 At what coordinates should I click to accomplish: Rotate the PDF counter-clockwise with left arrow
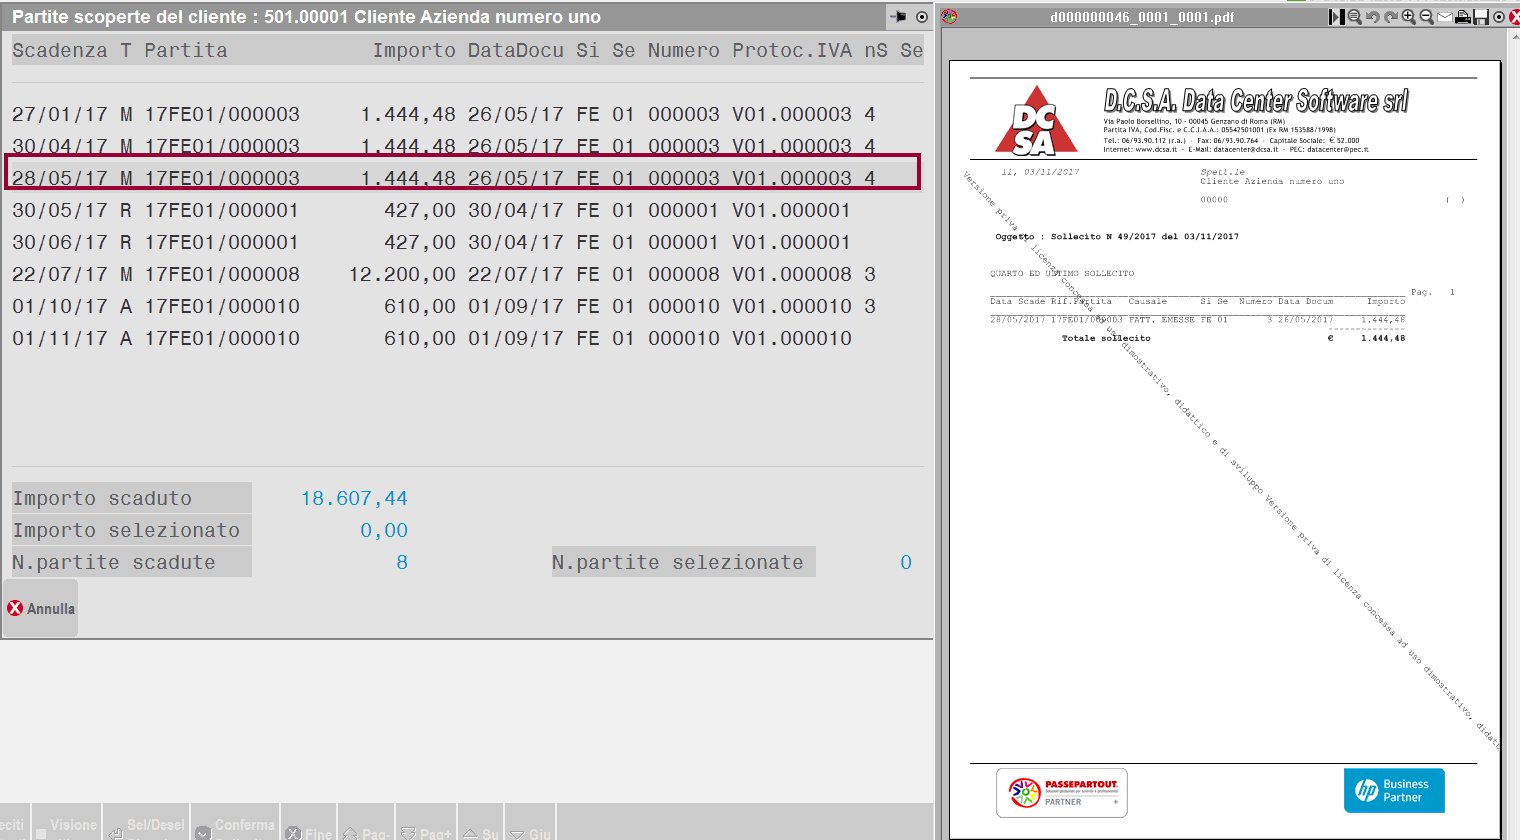coord(1373,17)
